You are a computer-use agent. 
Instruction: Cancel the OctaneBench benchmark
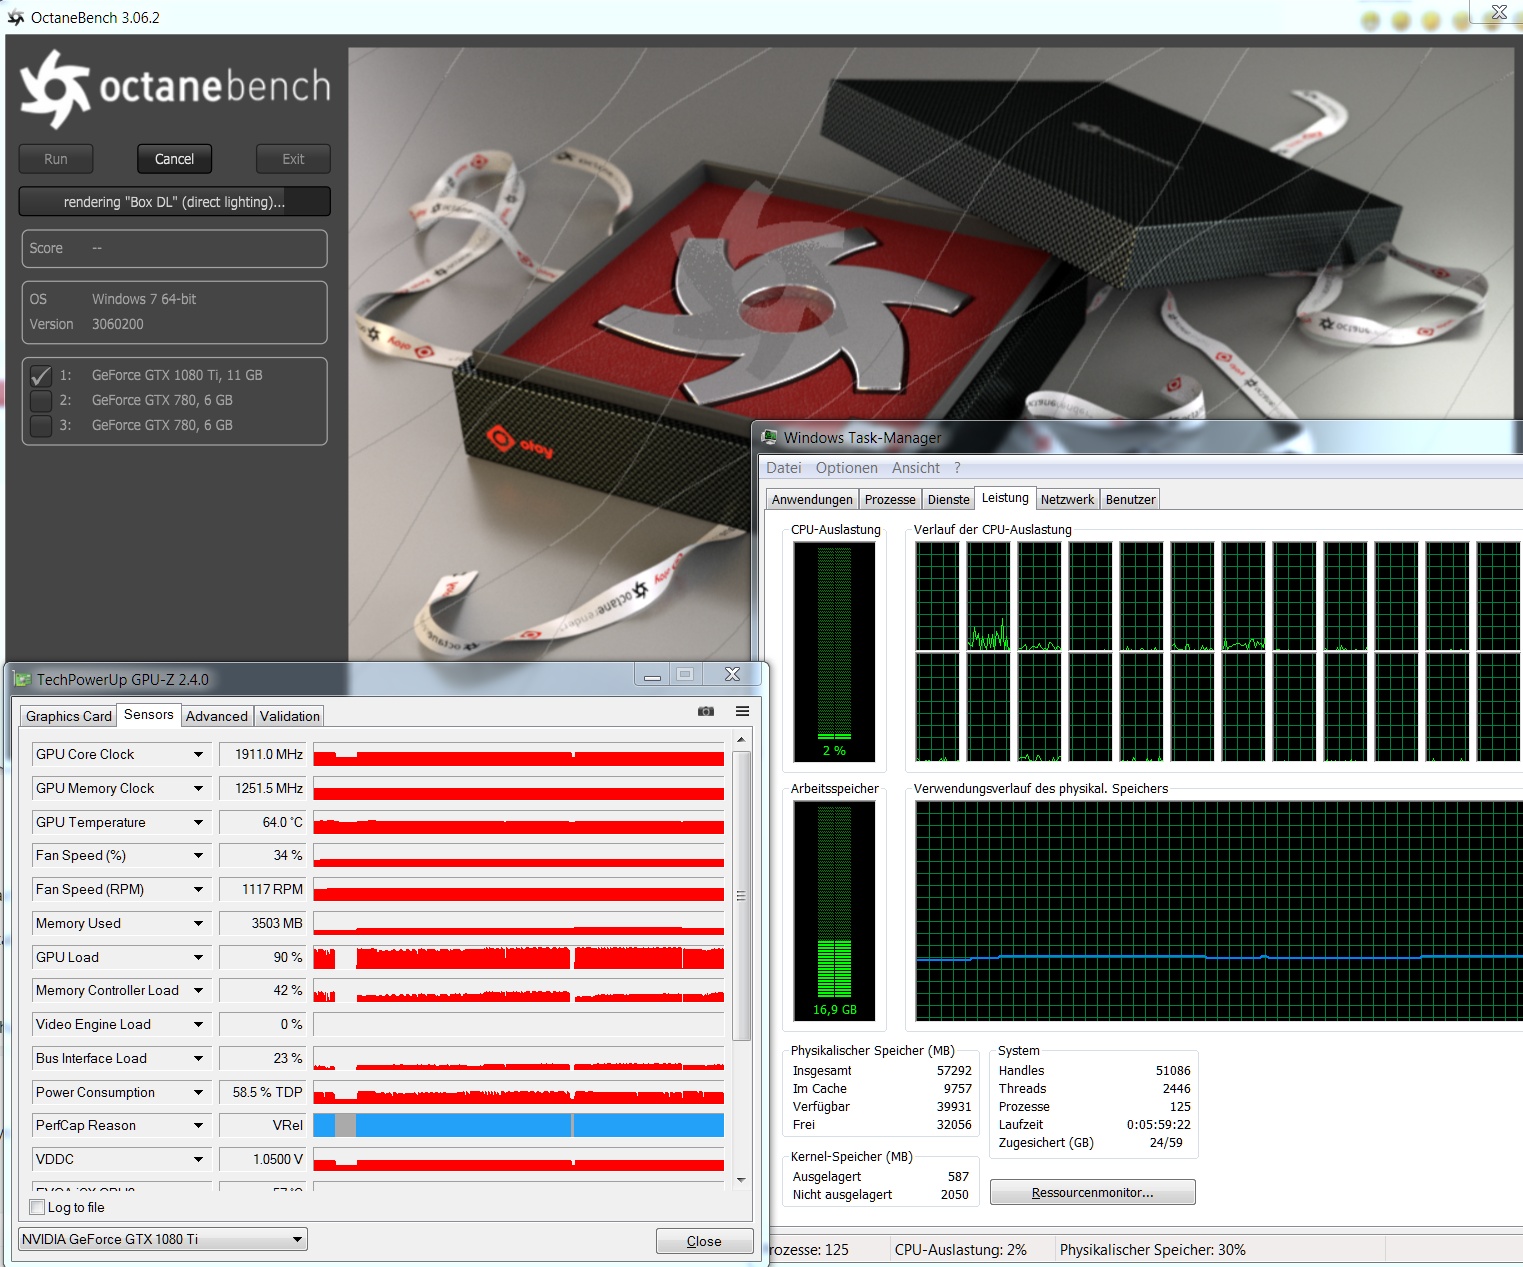point(174,159)
